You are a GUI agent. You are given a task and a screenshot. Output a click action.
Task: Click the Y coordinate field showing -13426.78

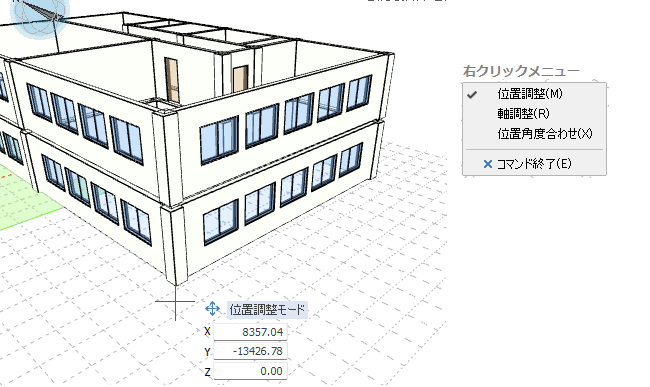point(250,351)
